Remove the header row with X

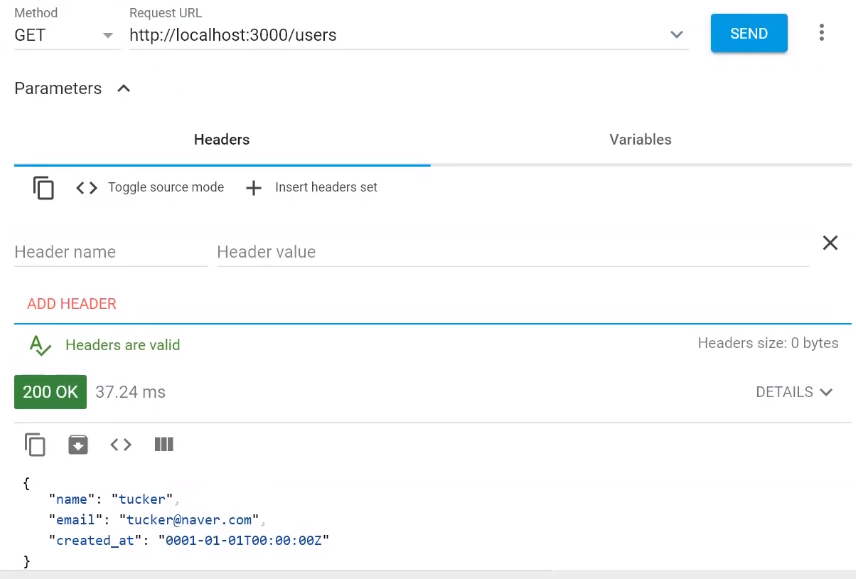(830, 243)
